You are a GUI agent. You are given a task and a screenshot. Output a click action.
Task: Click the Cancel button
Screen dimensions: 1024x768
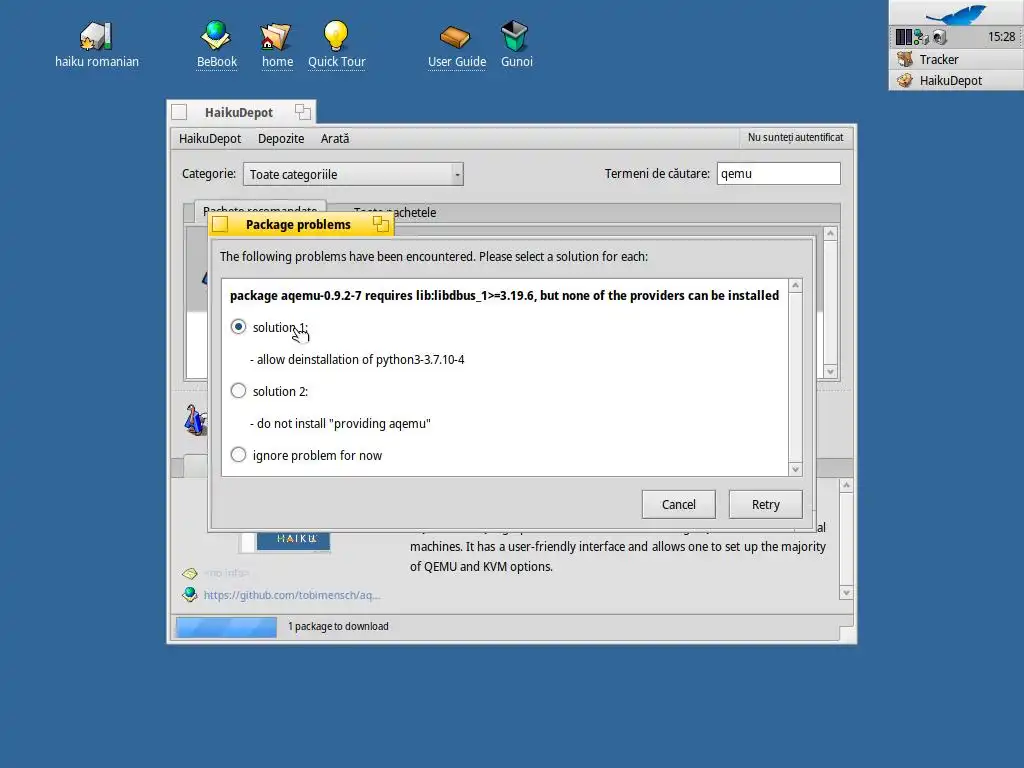tap(679, 504)
